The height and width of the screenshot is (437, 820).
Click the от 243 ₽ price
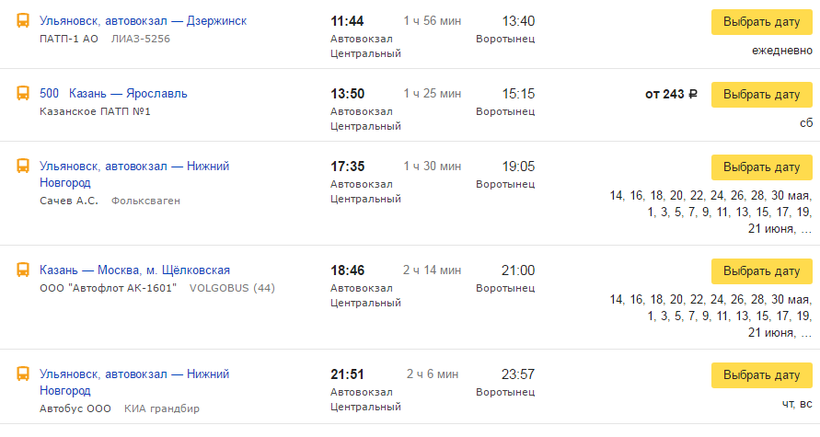click(671, 95)
